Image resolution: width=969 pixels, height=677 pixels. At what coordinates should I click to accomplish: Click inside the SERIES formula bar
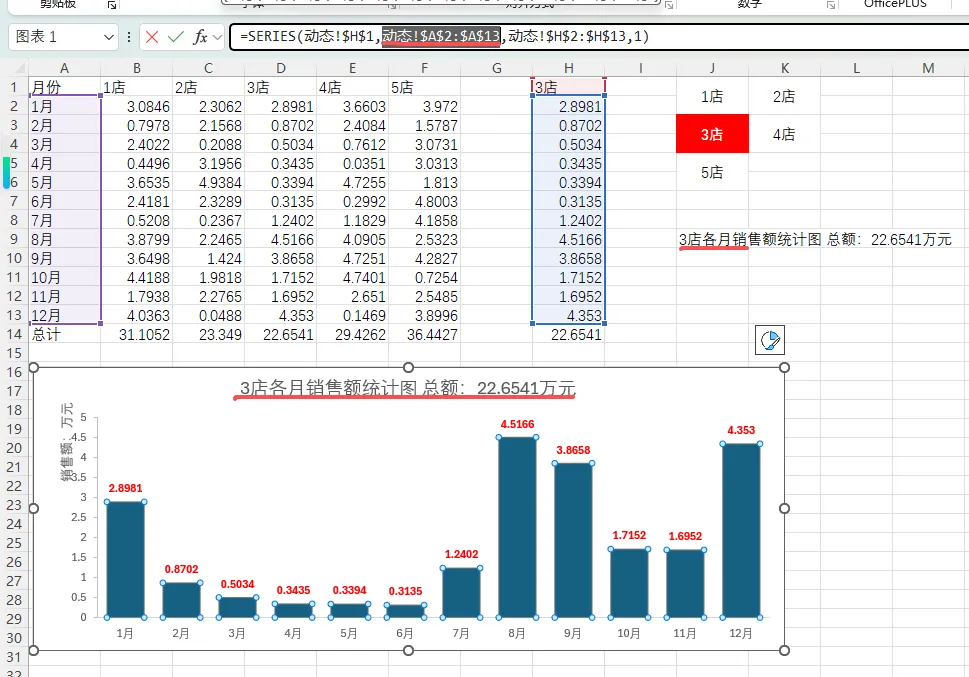(598, 36)
